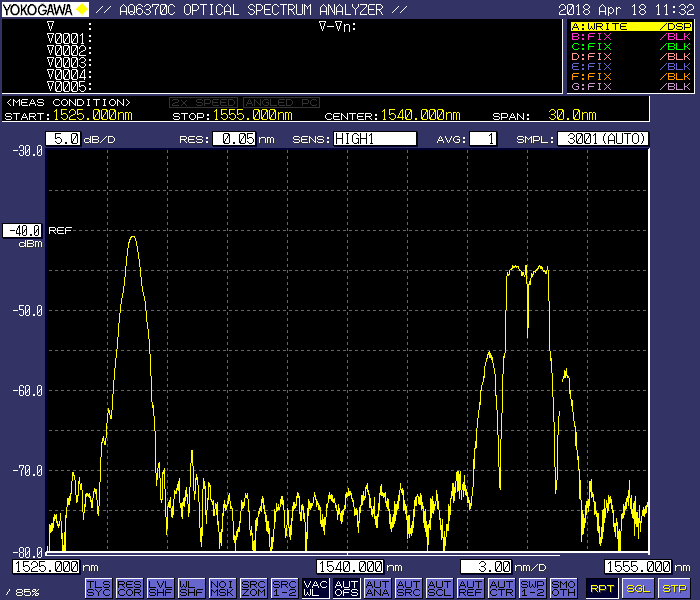Image resolution: width=700 pixels, height=600 pixels.
Task: Open the SENS HIGH1 sensitivity selector
Action: [374, 139]
